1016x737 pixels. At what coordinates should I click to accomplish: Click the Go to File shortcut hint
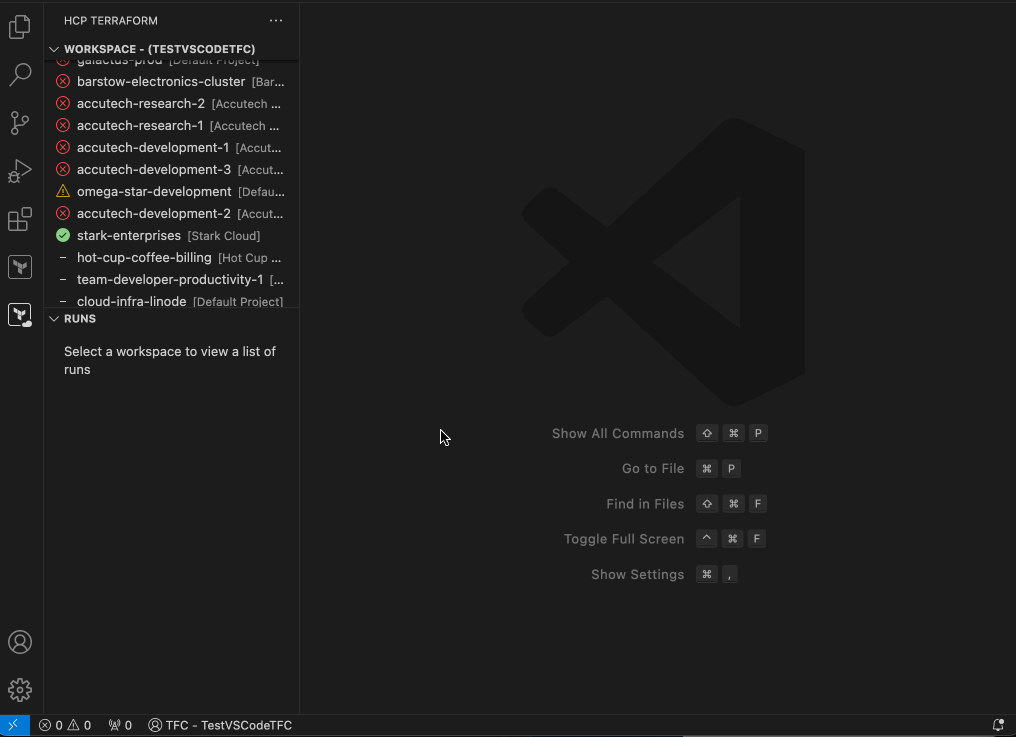(681, 469)
